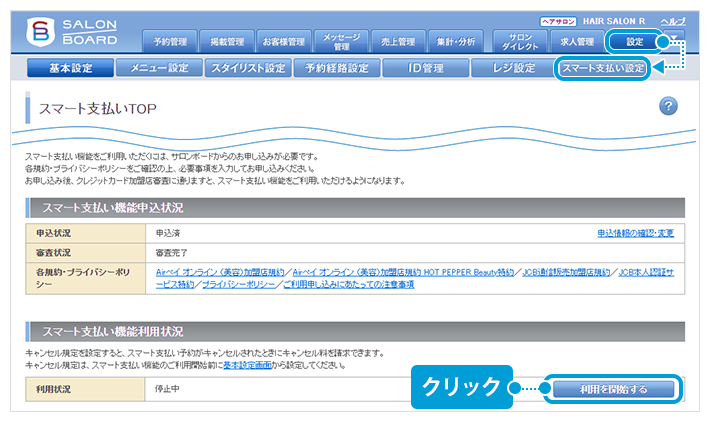
Task: Open the プライバシーポリシー link
Action: pyautogui.click(x=238, y=284)
